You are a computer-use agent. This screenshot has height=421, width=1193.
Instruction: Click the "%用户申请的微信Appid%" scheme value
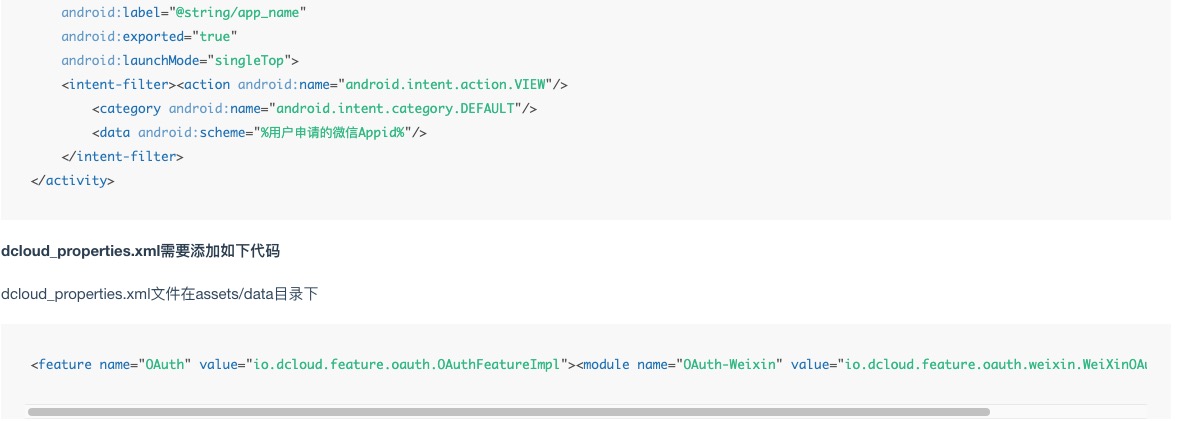click(x=334, y=132)
